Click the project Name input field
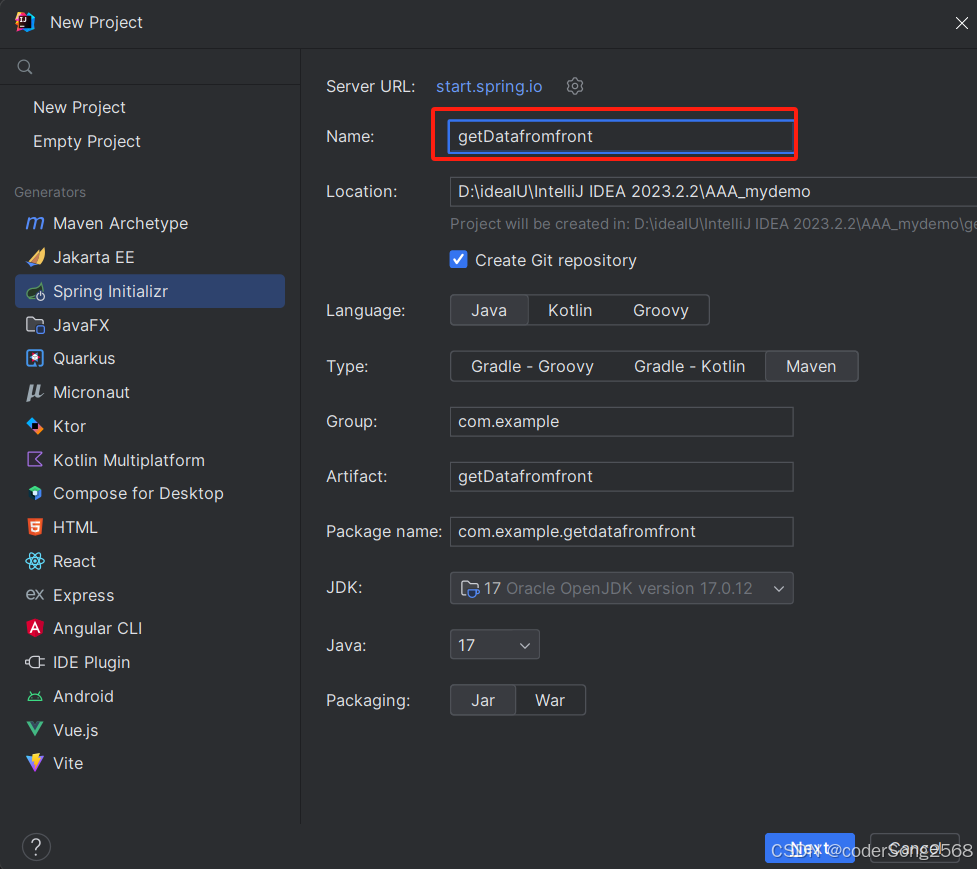977x869 pixels. [x=621, y=136]
